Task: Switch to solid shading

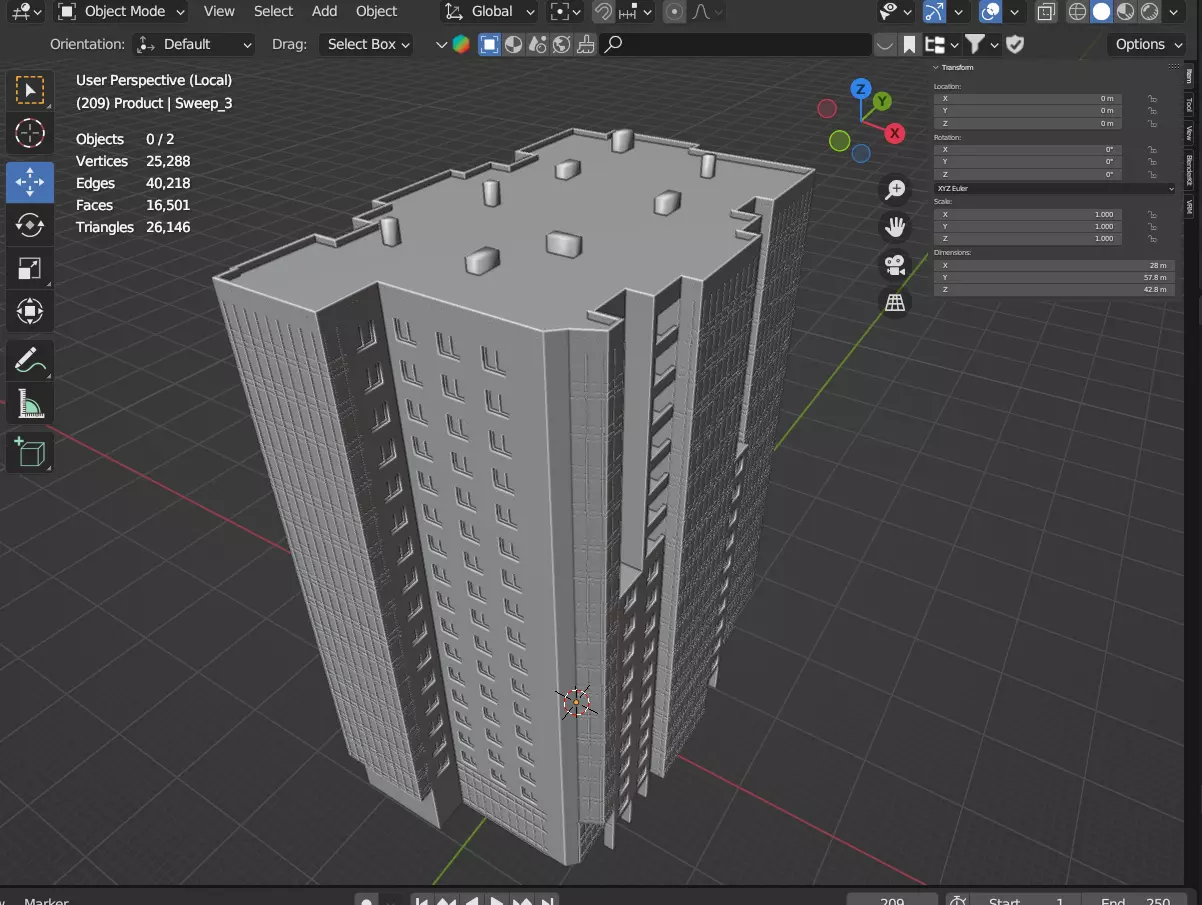Action: (1102, 12)
